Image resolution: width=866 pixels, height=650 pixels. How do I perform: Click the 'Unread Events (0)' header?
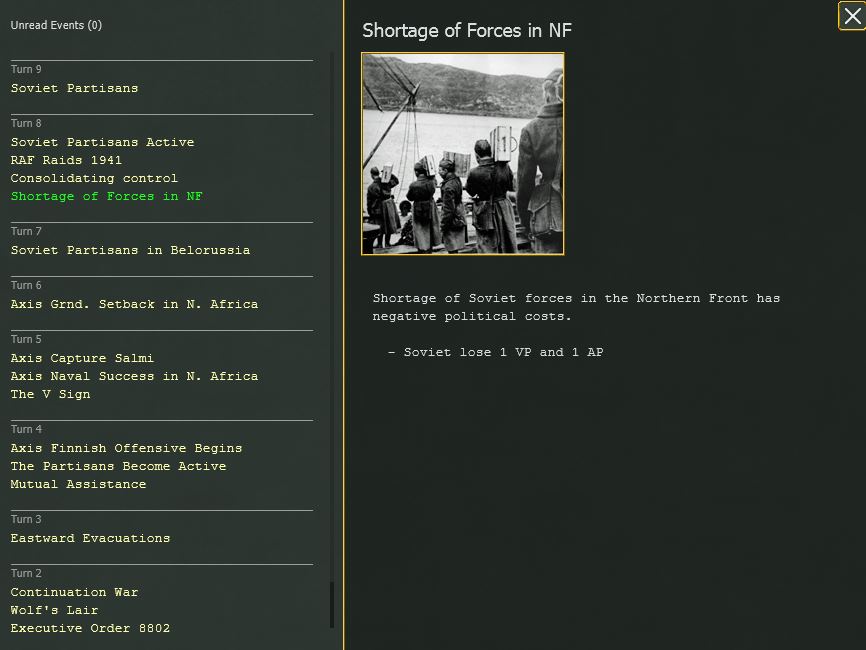coord(56,25)
